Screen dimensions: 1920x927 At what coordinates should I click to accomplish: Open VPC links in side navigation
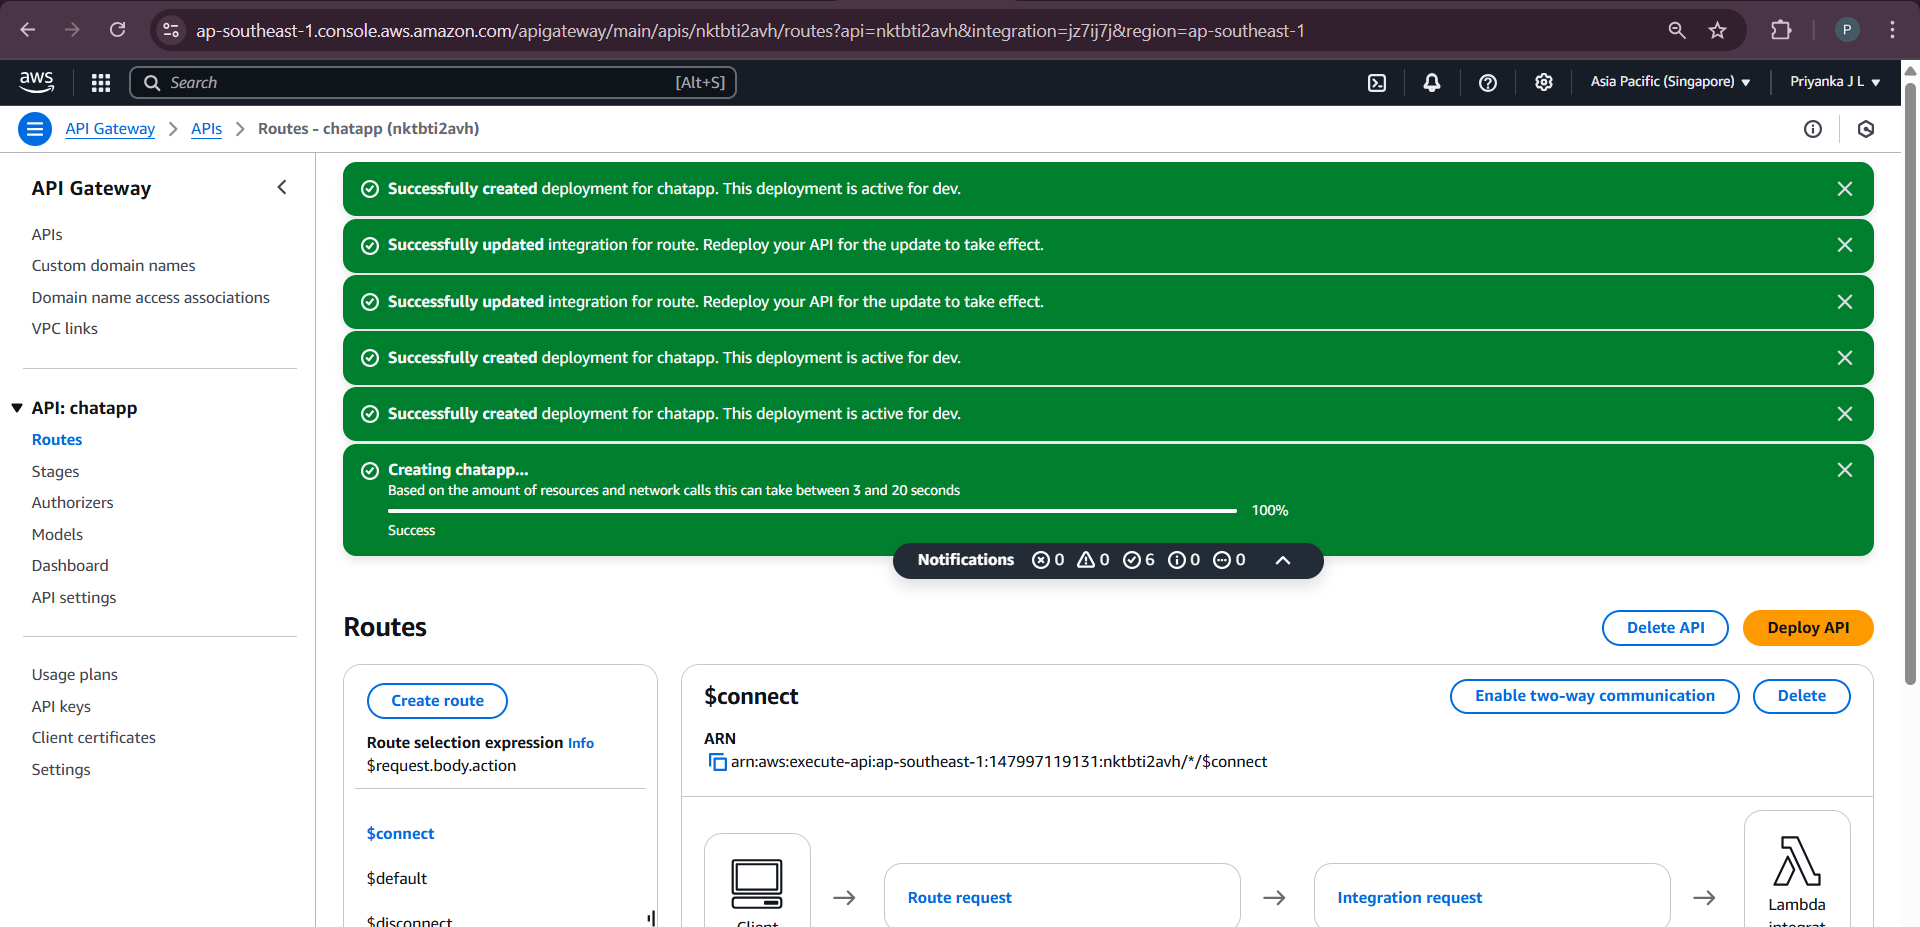point(64,328)
